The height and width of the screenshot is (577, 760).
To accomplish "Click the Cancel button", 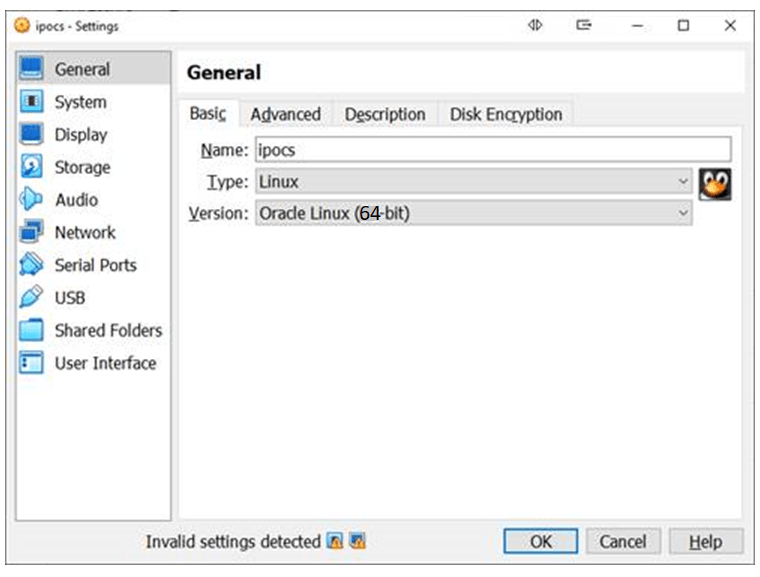I will point(623,541).
